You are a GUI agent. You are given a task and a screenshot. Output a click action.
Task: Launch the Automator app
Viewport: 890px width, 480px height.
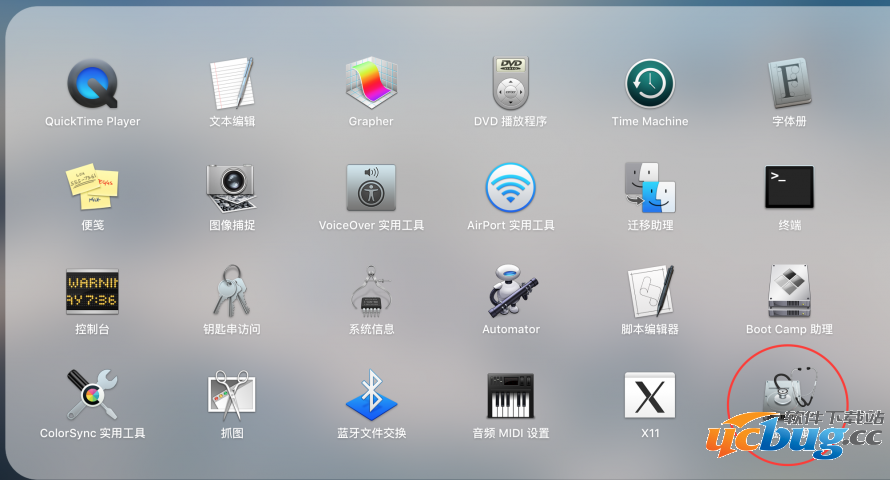[x=511, y=291]
